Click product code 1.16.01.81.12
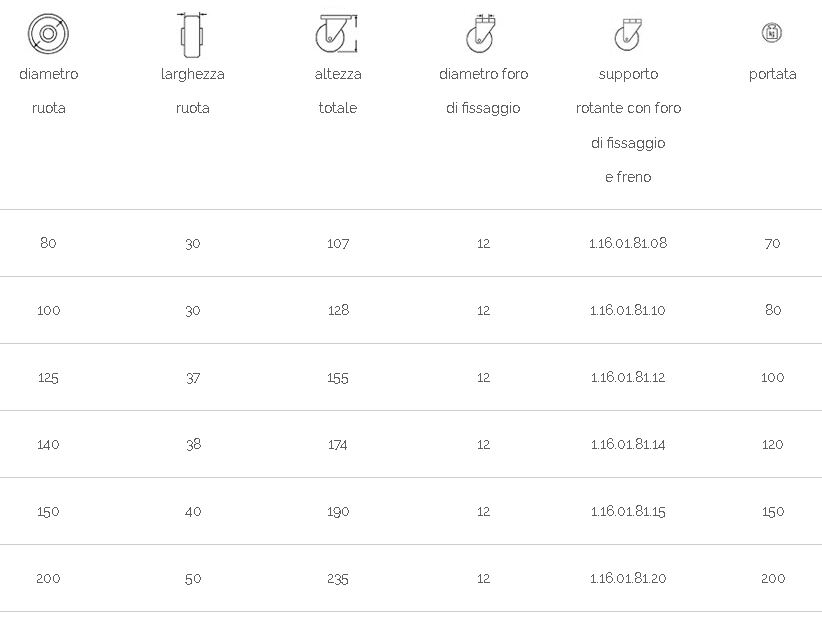 (x=628, y=377)
